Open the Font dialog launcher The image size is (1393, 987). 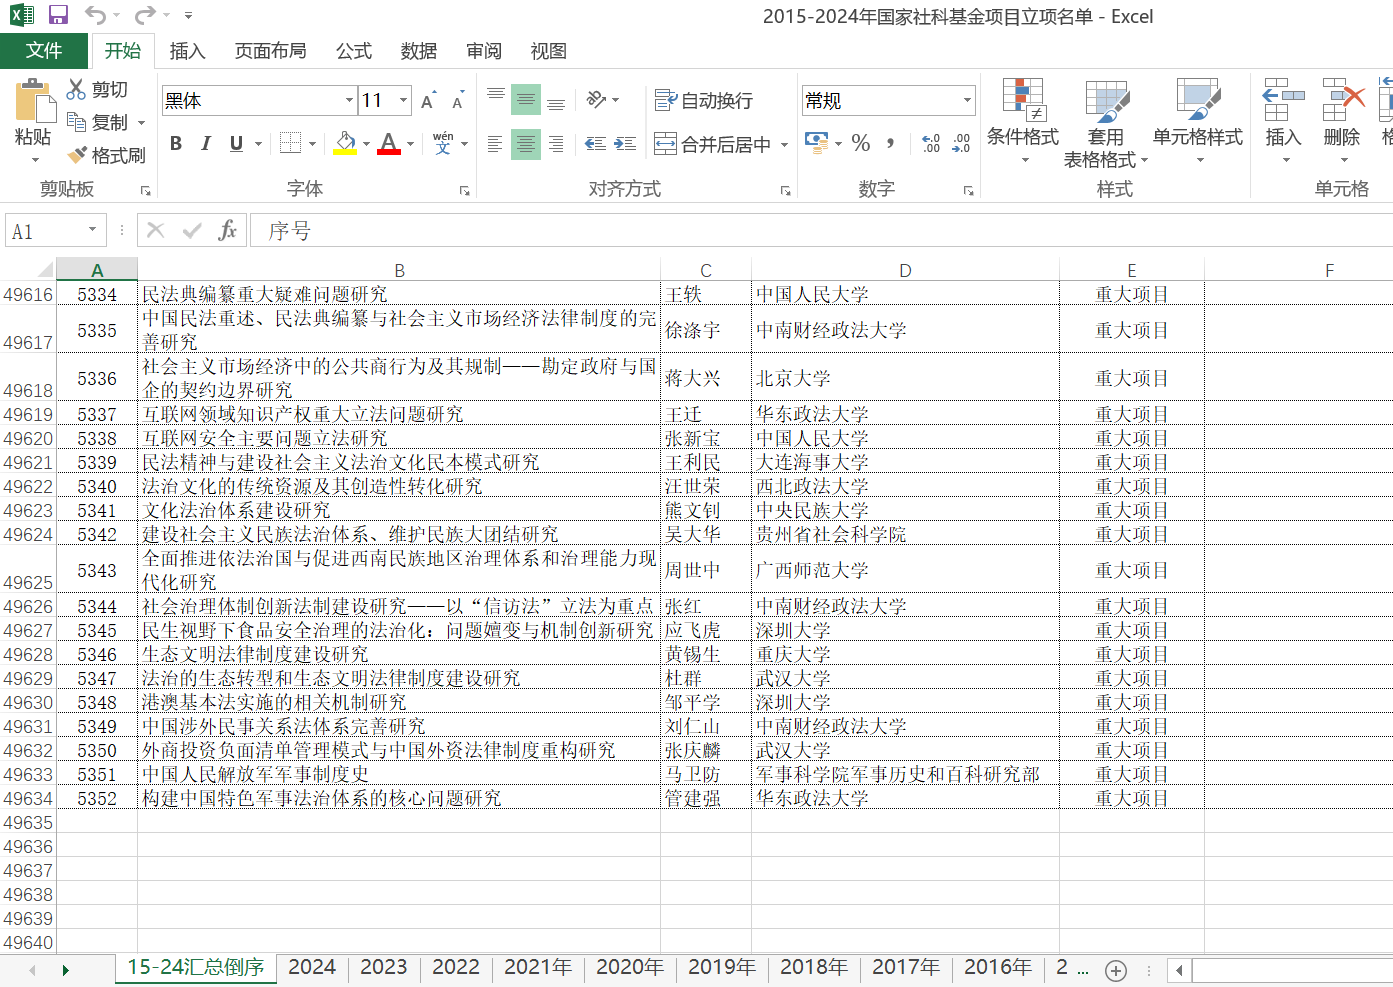pos(464,190)
